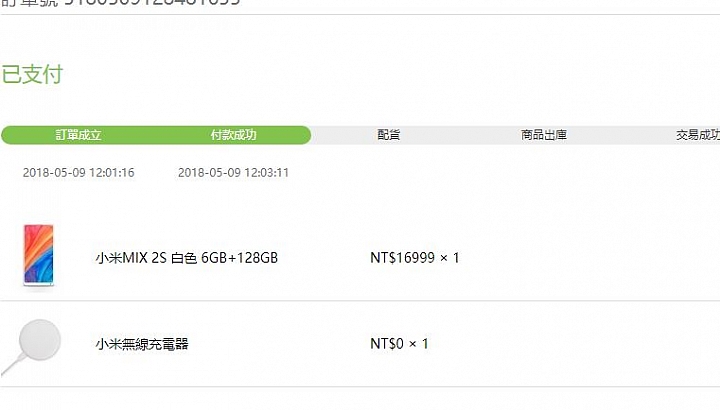Click the divider row below 小米MIX 2S item
This screenshot has height=410, width=720.
pyautogui.click(x=360, y=301)
